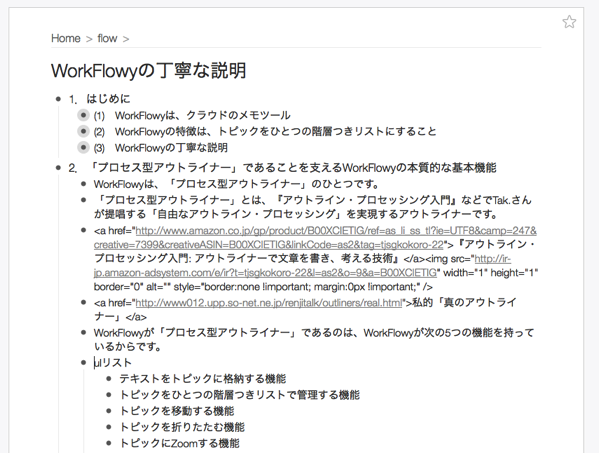Click bullet of WorkFlowyが「プロセス型アウトライナー」であるのは item
Screen dimensions: 599x453
84,332
